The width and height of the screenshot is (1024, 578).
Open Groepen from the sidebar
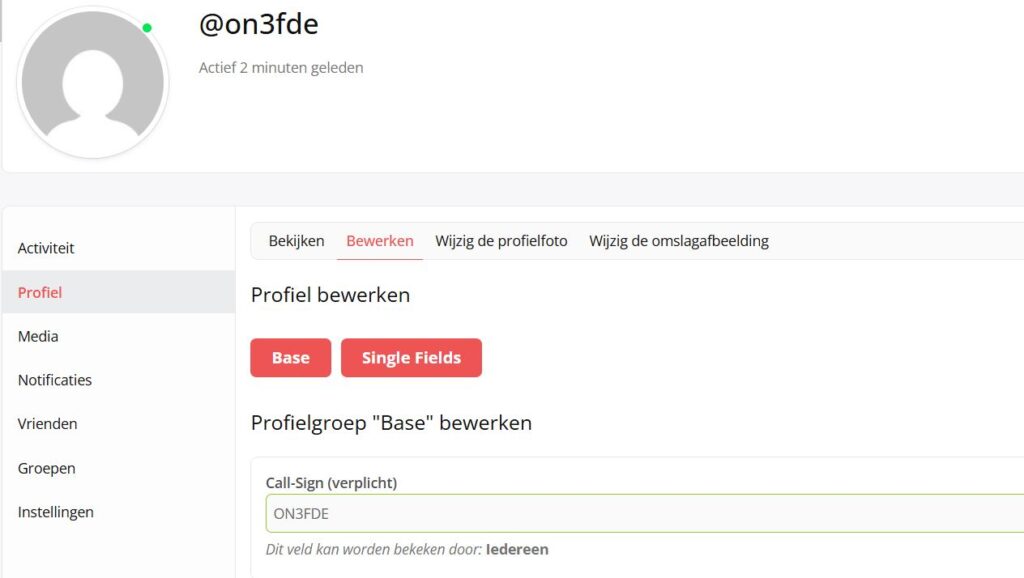tap(46, 468)
